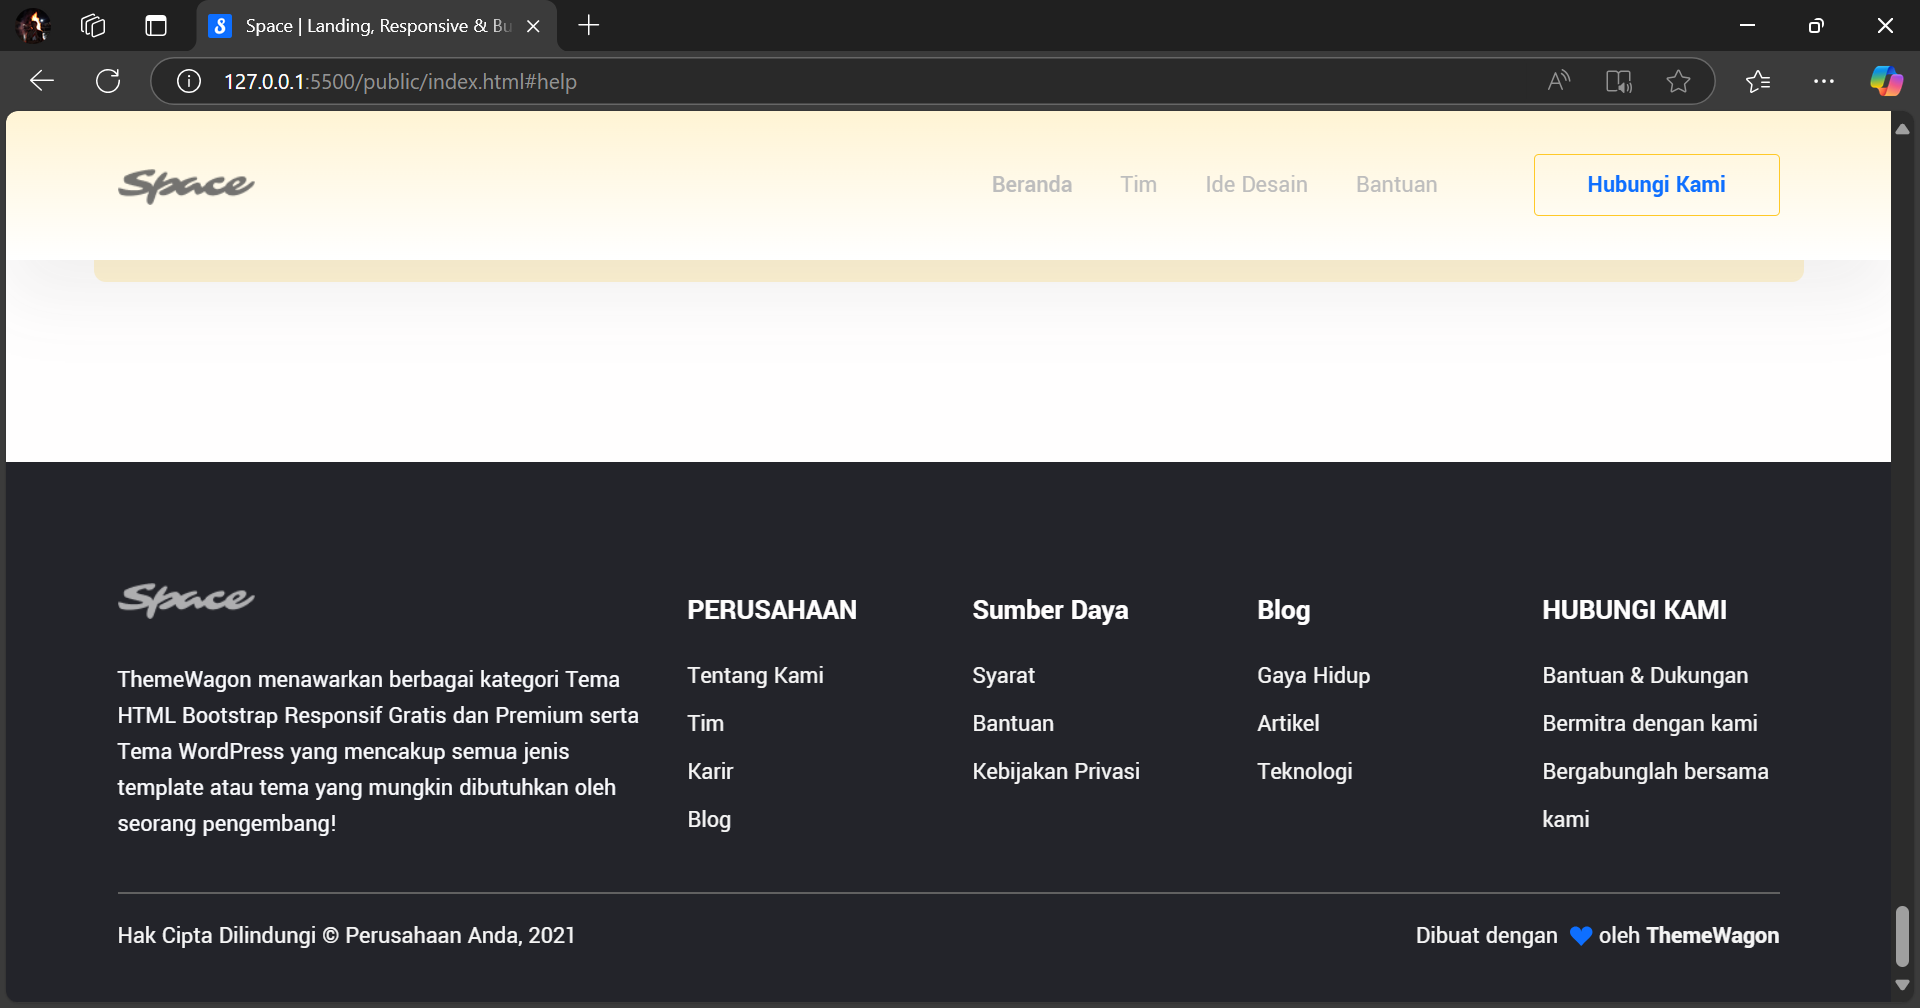Go to Ide Desain nav item
Viewport: 1920px width, 1008px height.
1256,185
